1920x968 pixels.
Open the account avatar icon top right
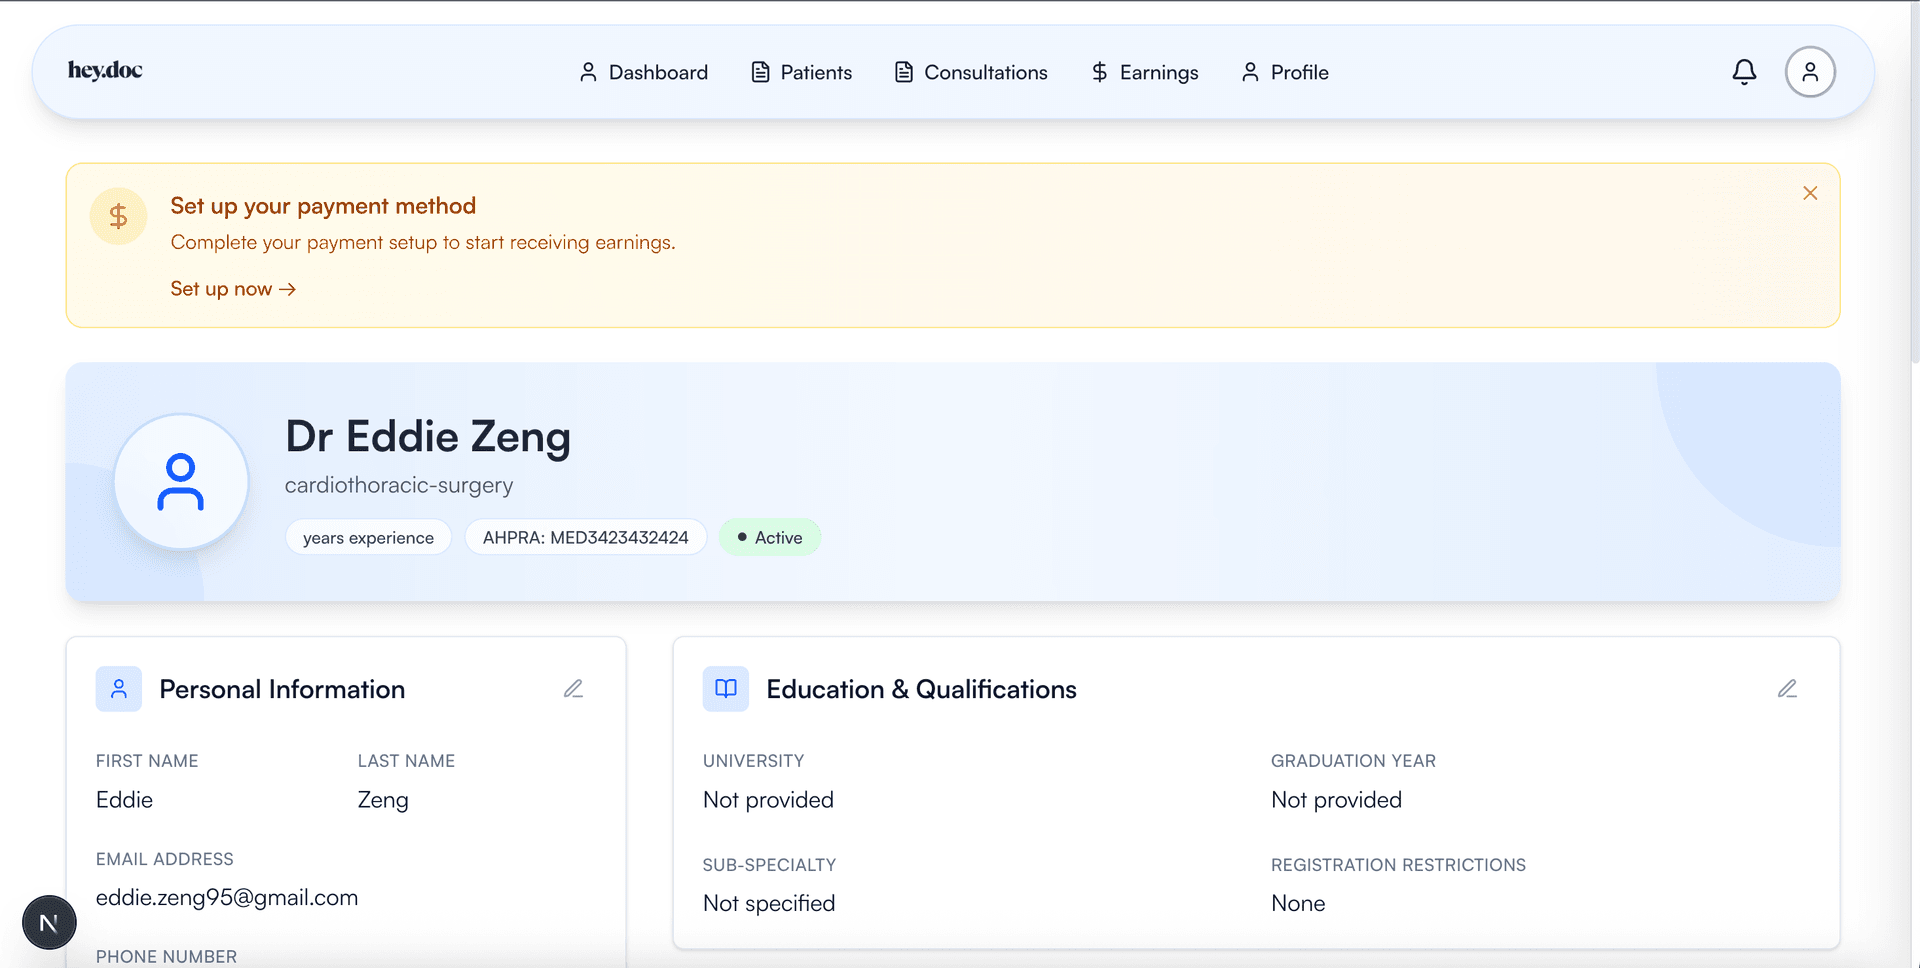[x=1809, y=71]
